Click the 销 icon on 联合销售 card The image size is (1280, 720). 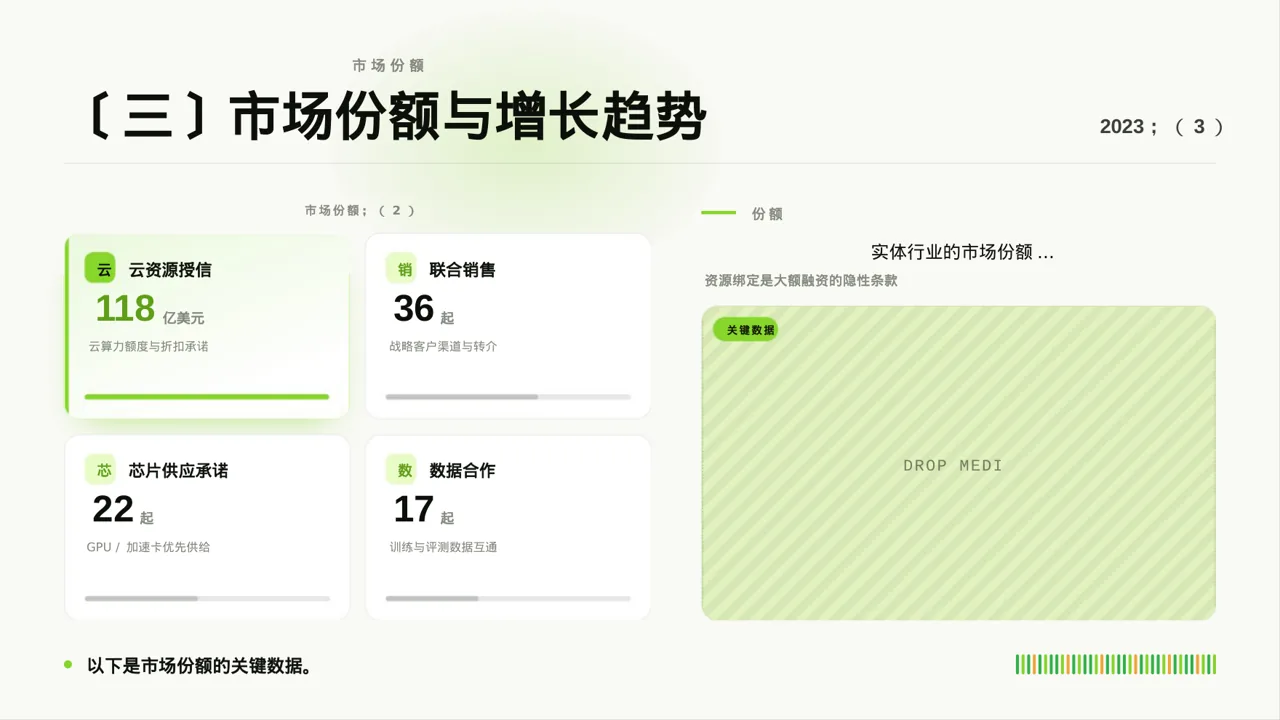coord(402,269)
